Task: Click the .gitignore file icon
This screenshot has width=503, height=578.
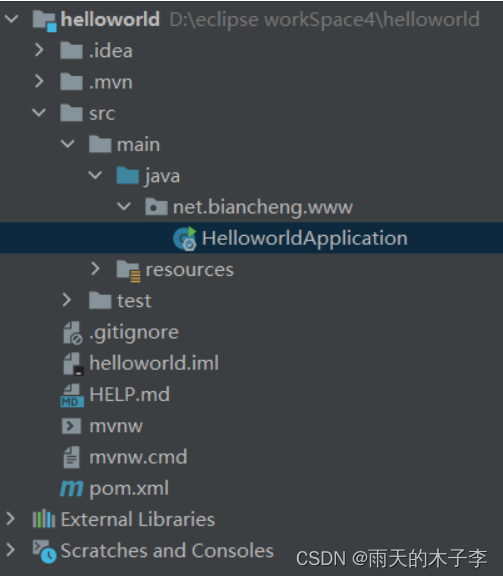Action: tap(73, 332)
